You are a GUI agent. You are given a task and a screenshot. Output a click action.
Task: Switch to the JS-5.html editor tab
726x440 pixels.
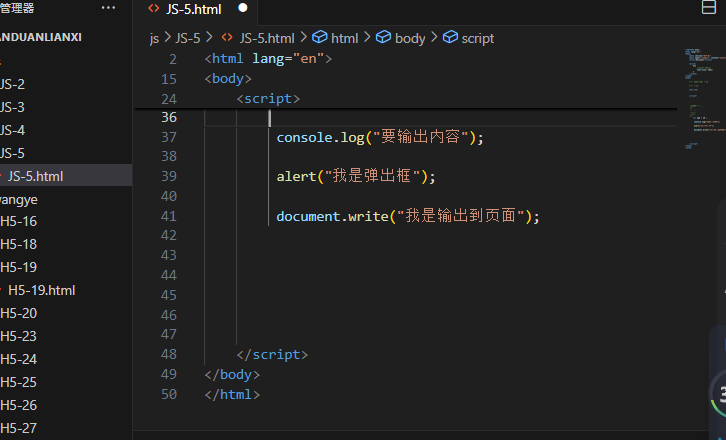coord(193,8)
